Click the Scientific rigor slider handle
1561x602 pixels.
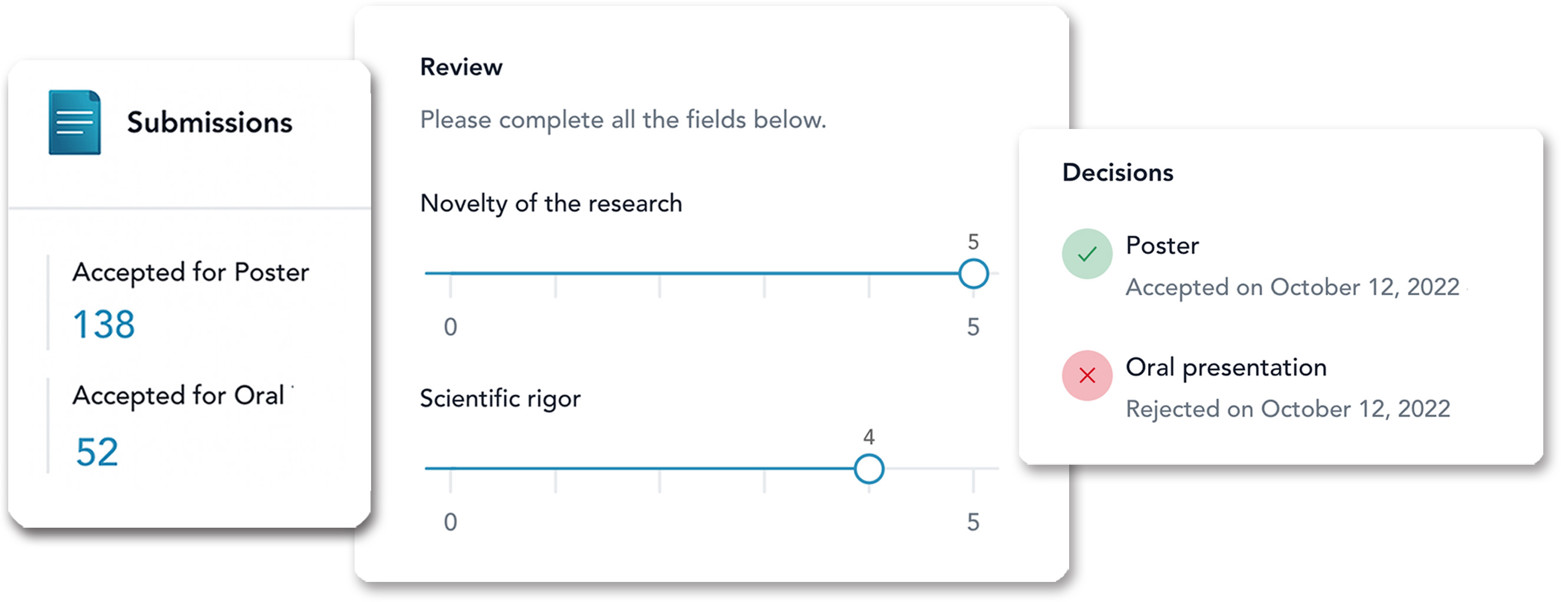869,468
